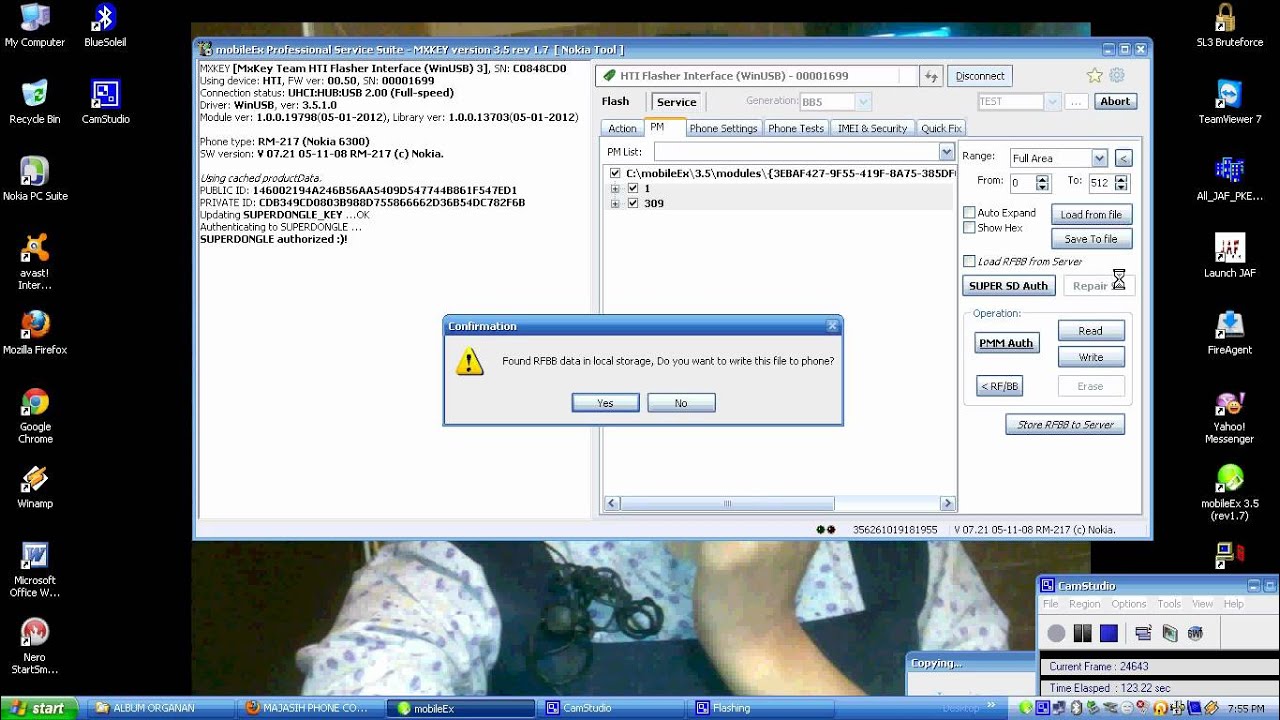Click the '< RF/BB' button

(999, 386)
